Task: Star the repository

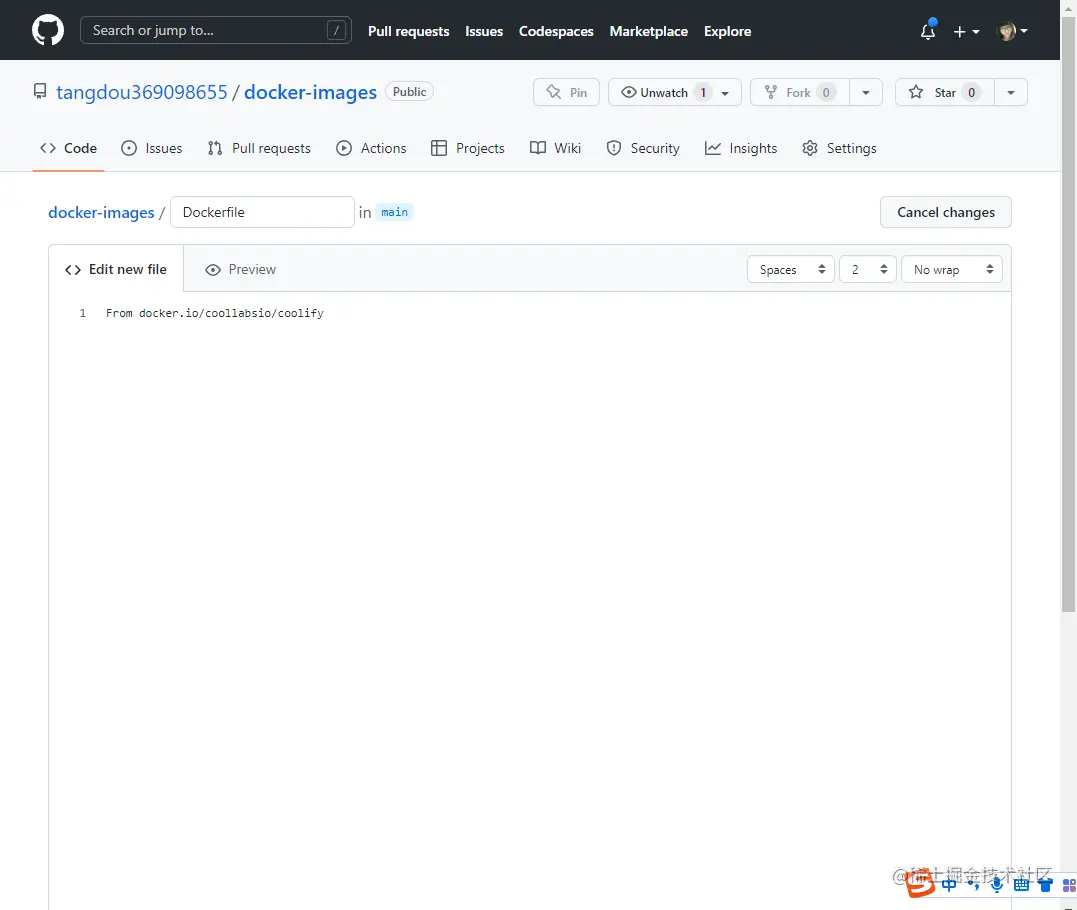Action: [x=945, y=92]
